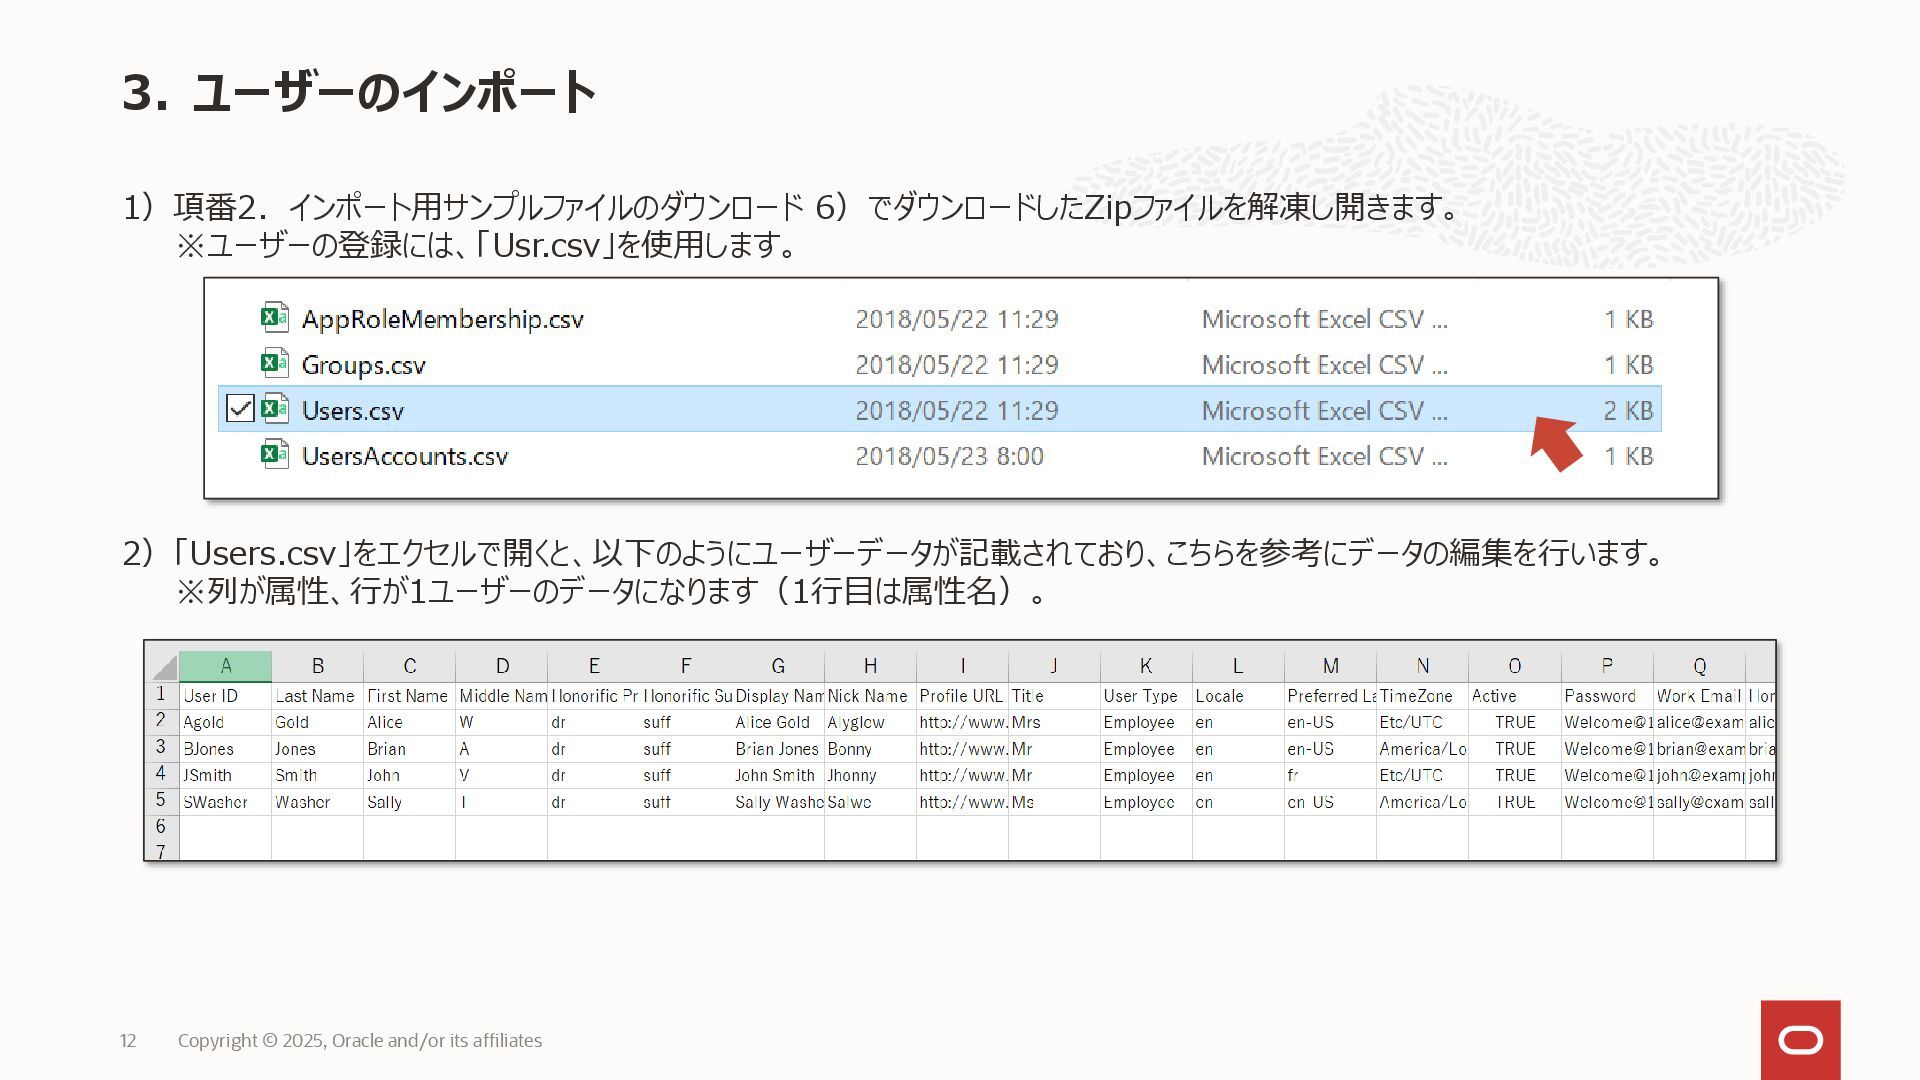This screenshot has height=1080, width=1920.
Task: Select spreadsheet column G header
Action: (x=778, y=666)
